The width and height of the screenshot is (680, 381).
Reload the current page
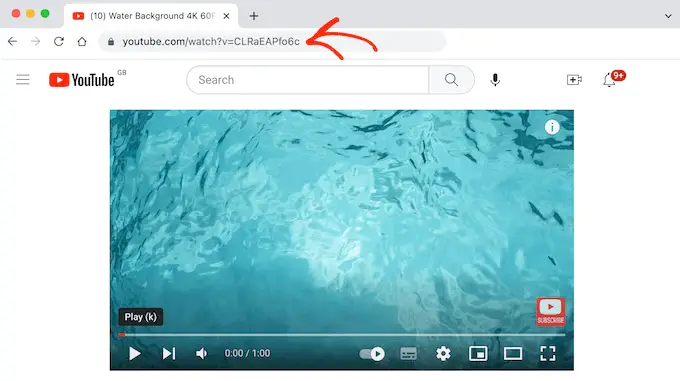[x=59, y=42]
